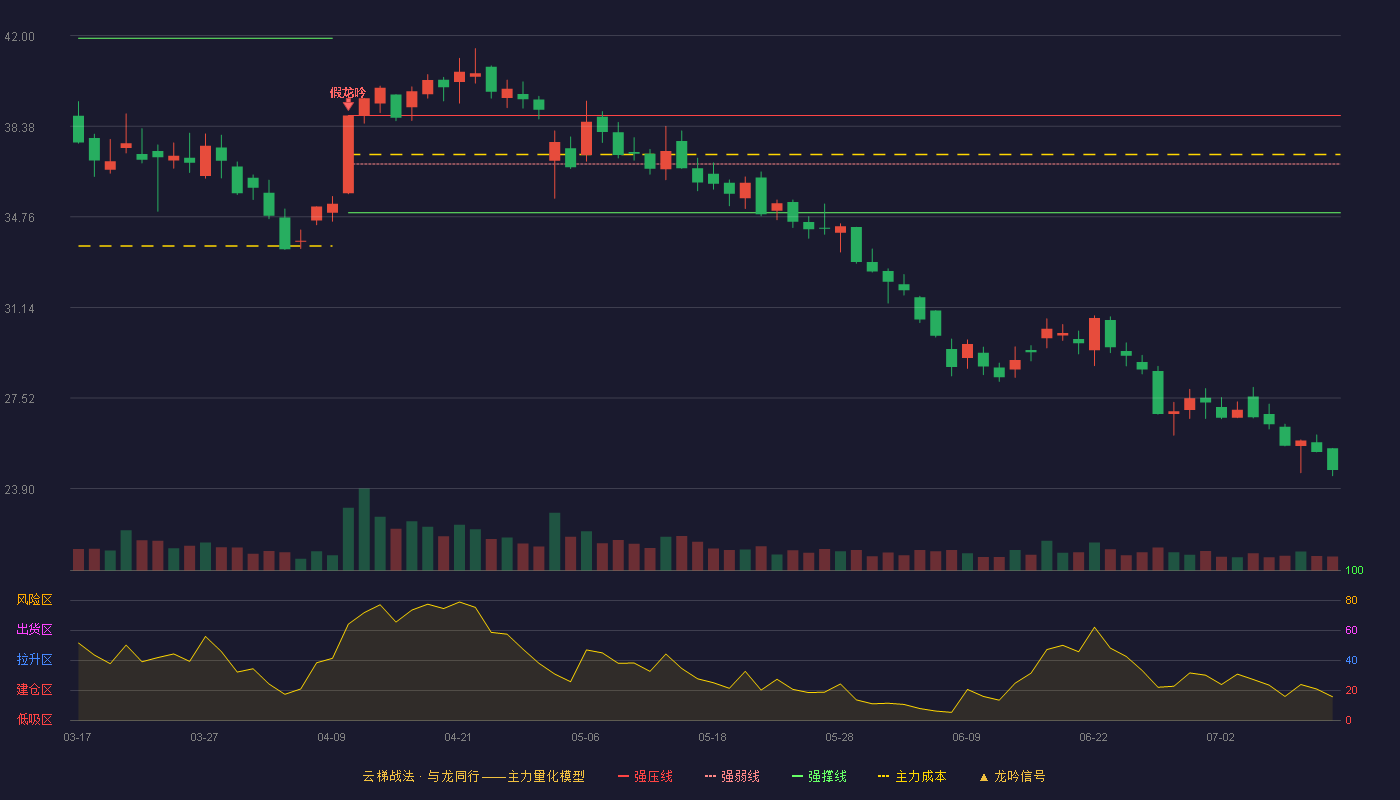Select the 风险区 zone label
Screen dimensions: 1400x800
coord(34,600)
